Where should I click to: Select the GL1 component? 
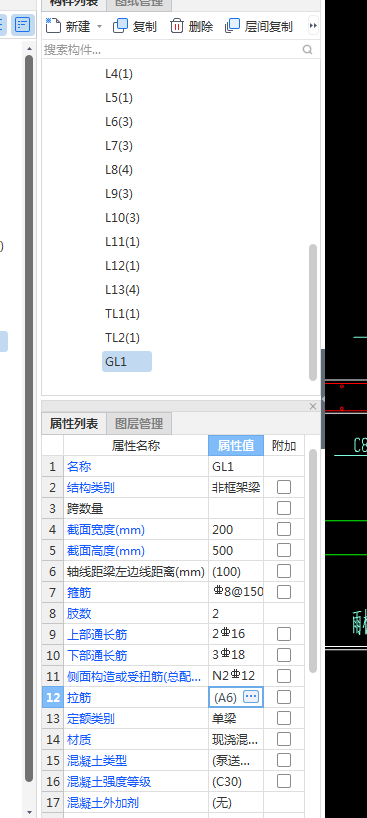click(127, 362)
